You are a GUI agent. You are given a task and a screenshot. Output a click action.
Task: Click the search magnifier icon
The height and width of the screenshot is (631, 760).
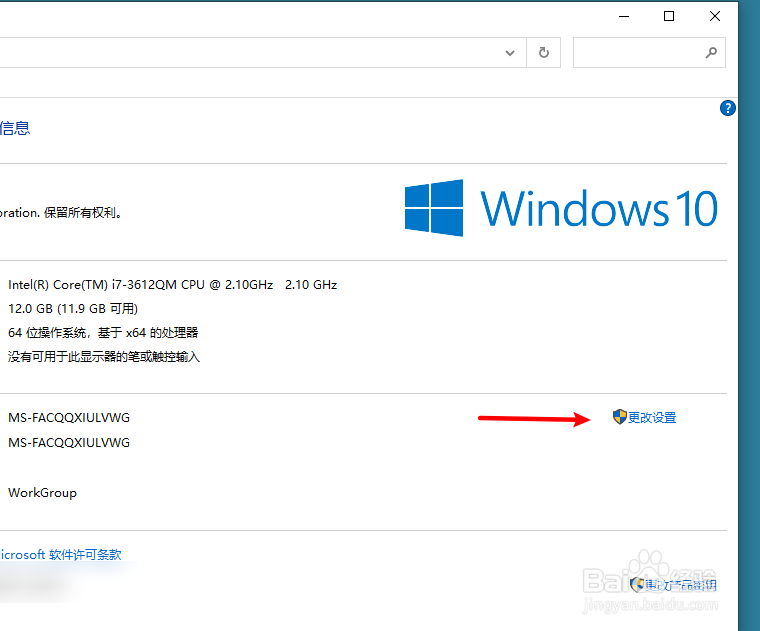click(x=711, y=52)
